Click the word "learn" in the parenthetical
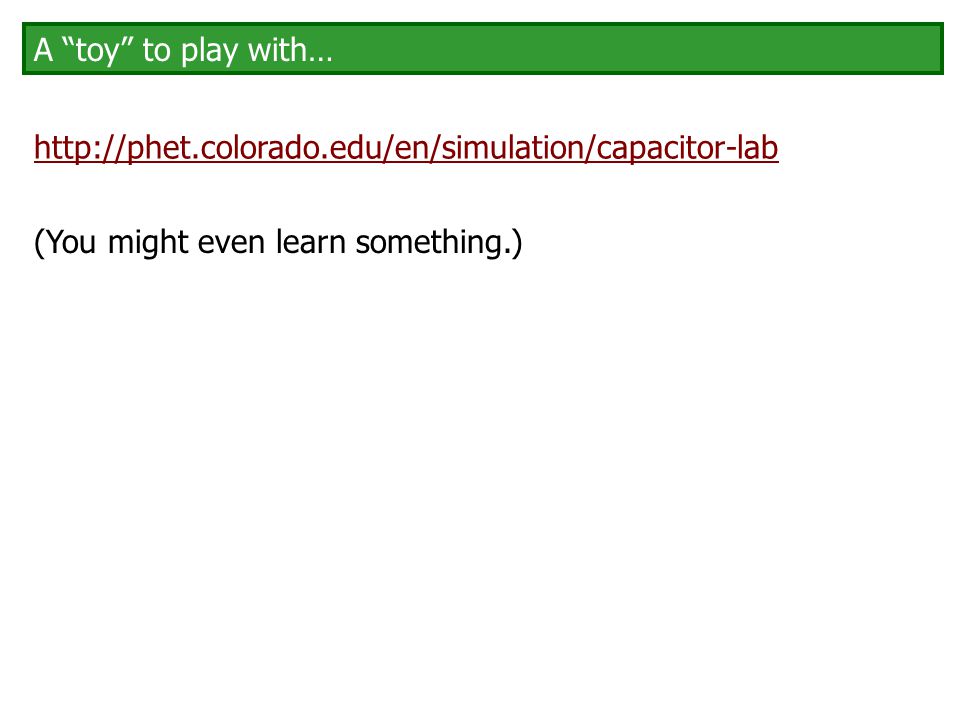Viewport: 960px width, 720px height. (x=311, y=241)
